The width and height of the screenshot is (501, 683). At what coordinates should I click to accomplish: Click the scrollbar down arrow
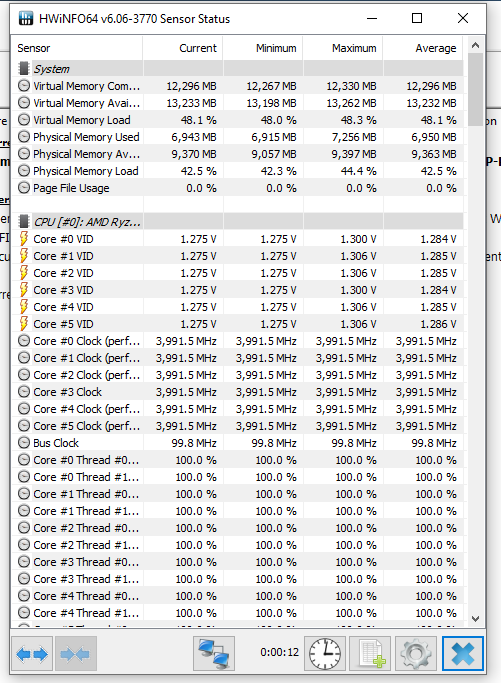tap(475, 619)
